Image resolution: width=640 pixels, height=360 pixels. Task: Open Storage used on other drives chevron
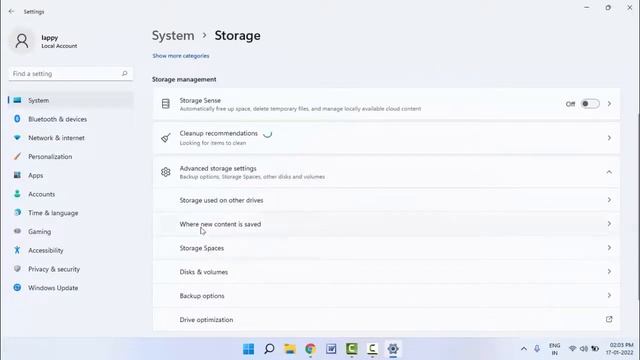pos(609,200)
